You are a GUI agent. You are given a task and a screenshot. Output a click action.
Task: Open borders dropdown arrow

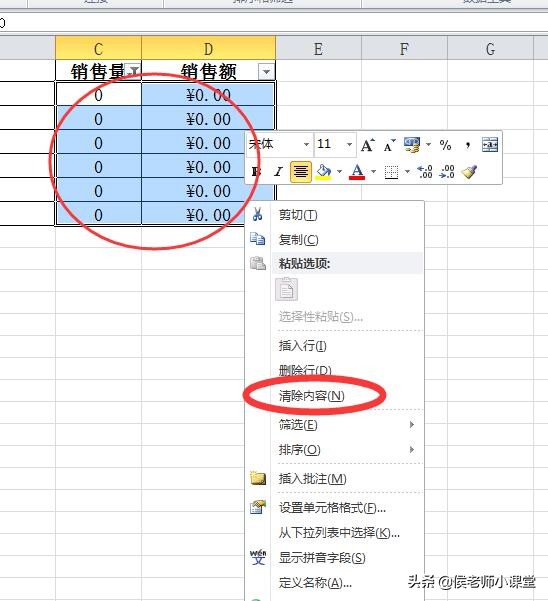tap(407, 171)
